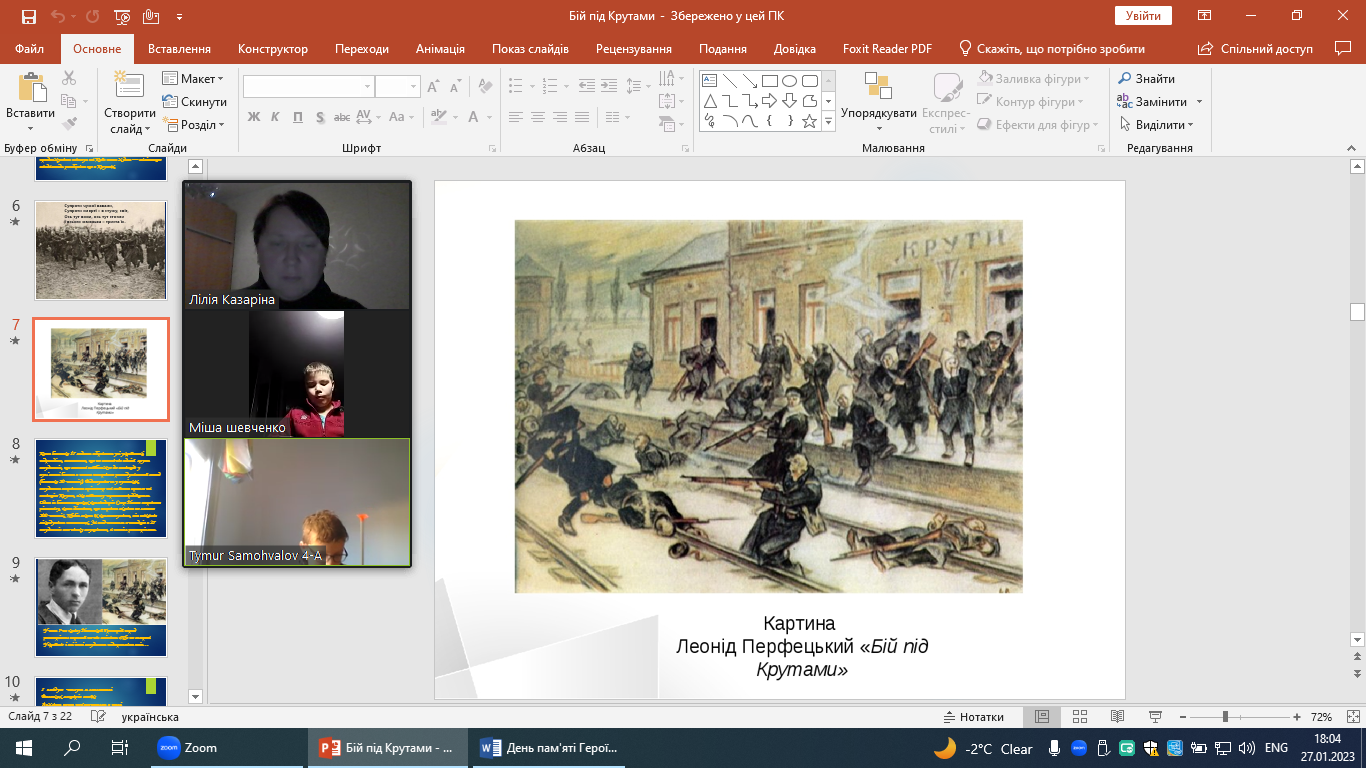The width and height of the screenshot is (1366, 768).
Task: Select the right arrow block shape
Action: tap(769, 101)
